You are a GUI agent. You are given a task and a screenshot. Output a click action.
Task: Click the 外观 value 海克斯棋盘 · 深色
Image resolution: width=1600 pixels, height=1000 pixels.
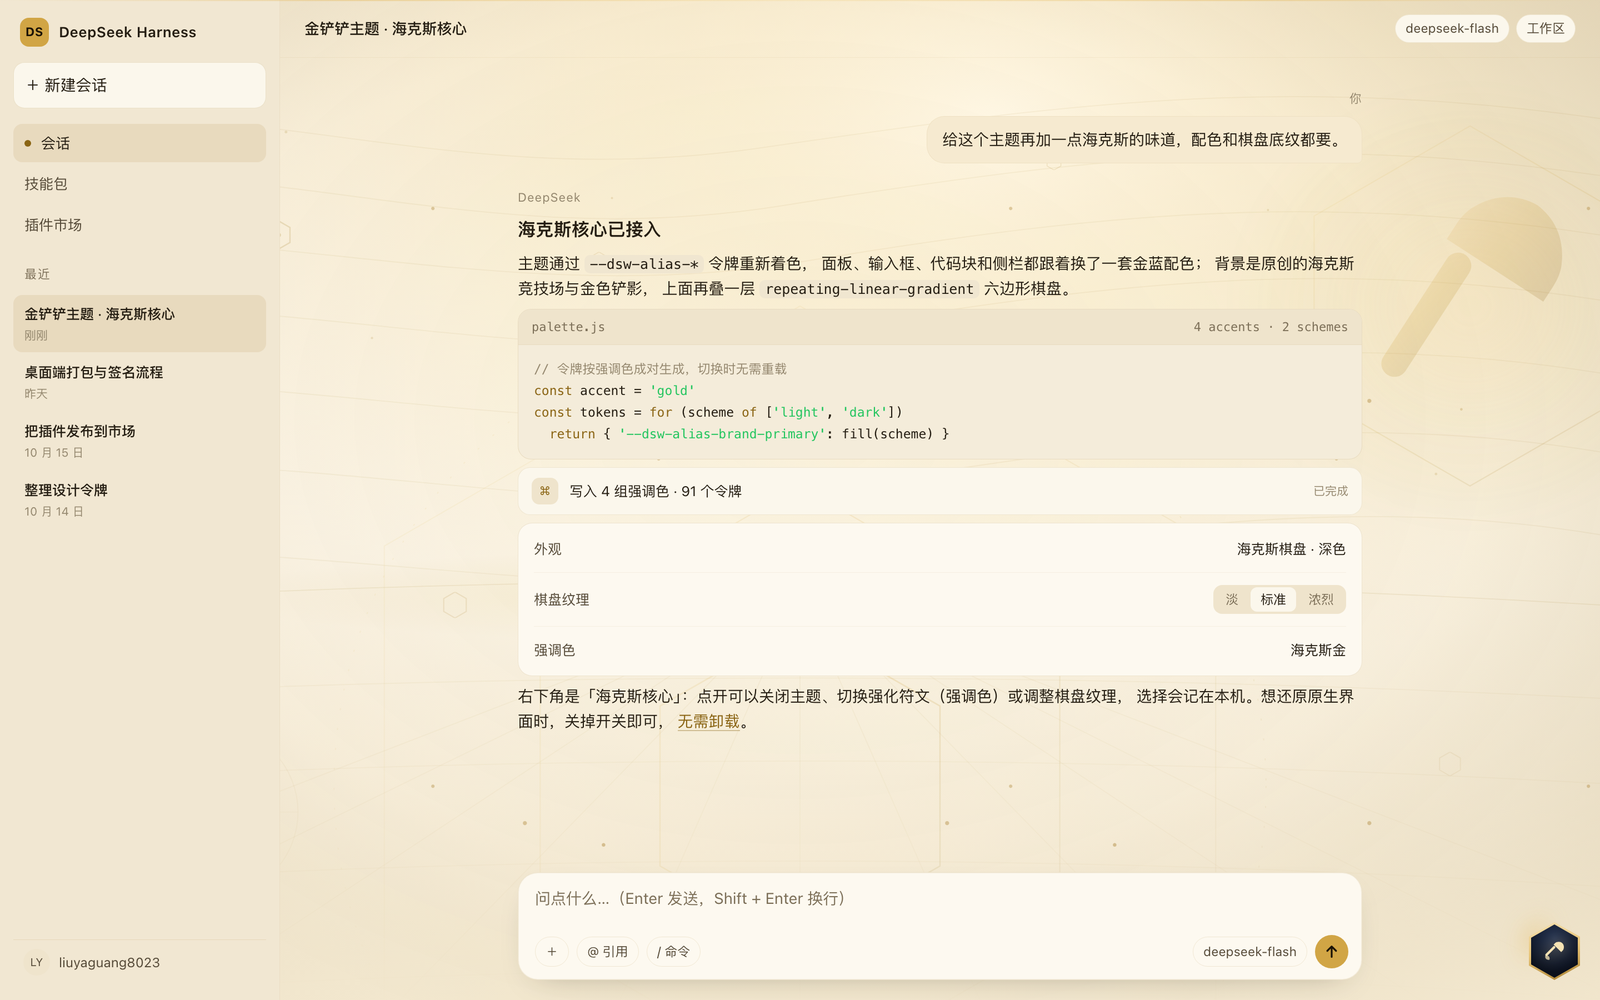pos(1291,549)
